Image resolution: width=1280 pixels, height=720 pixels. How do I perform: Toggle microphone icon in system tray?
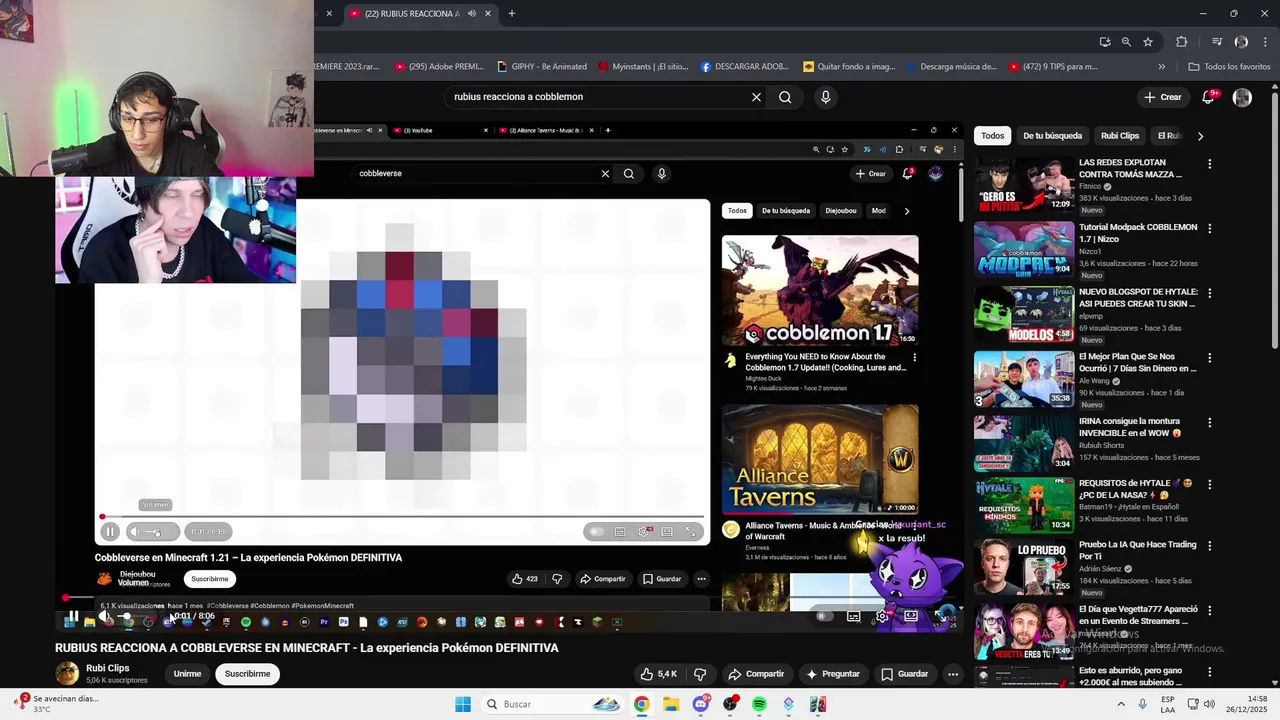coord(1142,704)
